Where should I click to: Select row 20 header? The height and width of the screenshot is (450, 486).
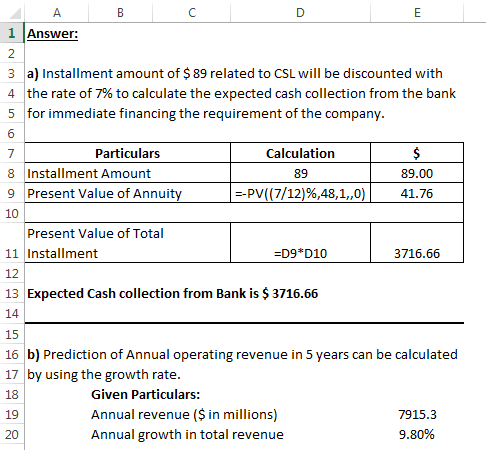pos(12,434)
